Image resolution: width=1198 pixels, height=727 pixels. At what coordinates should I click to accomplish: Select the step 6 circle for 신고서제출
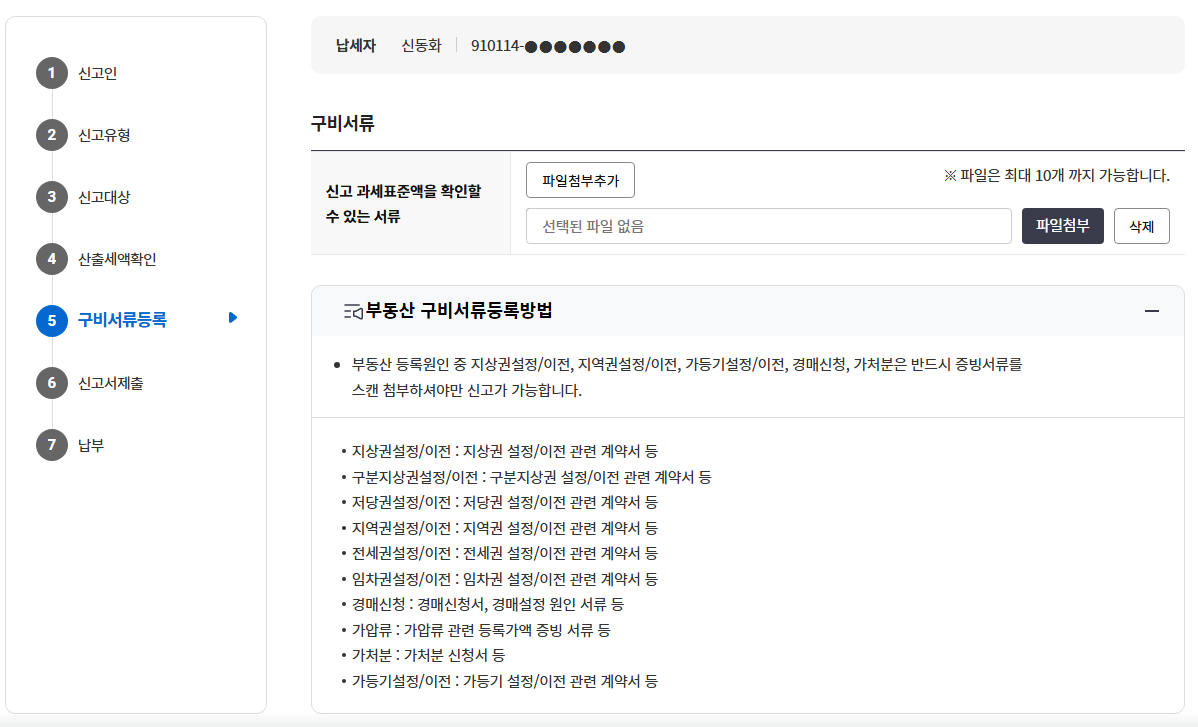tap(51, 382)
